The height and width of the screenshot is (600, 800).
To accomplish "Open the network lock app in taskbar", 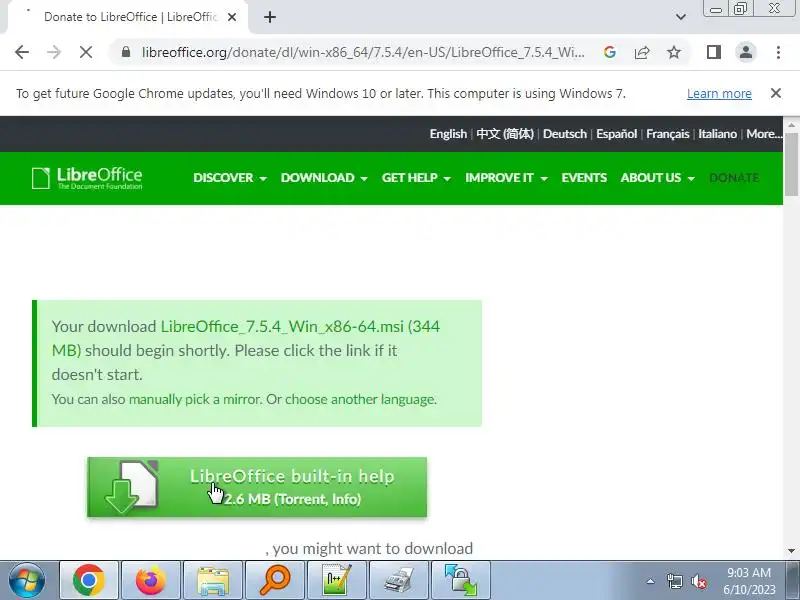I will tap(461, 581).
